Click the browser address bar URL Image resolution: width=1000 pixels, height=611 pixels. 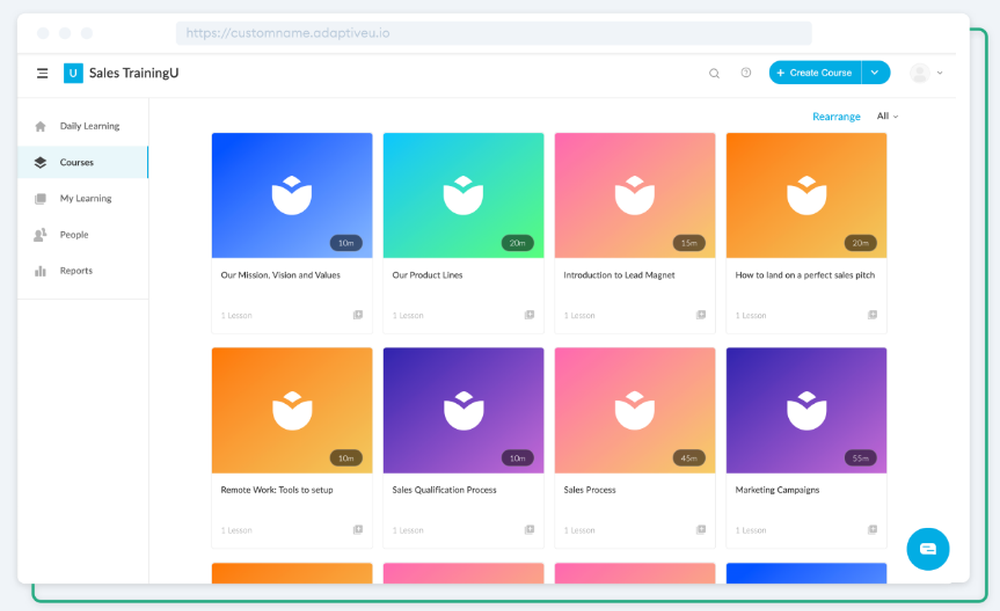(x=494, y=33)
